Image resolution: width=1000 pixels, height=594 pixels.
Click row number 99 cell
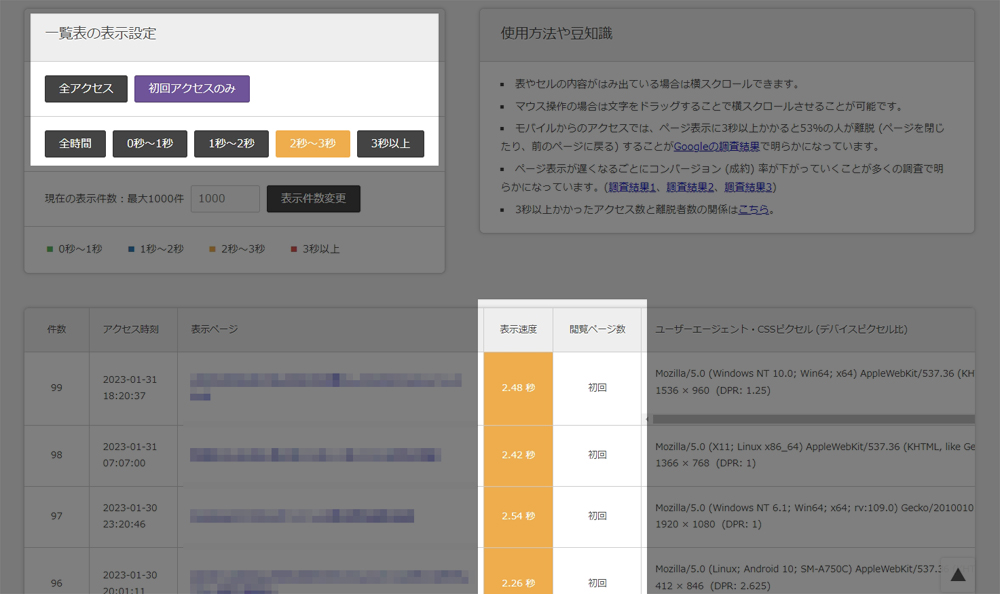[57, 388]
